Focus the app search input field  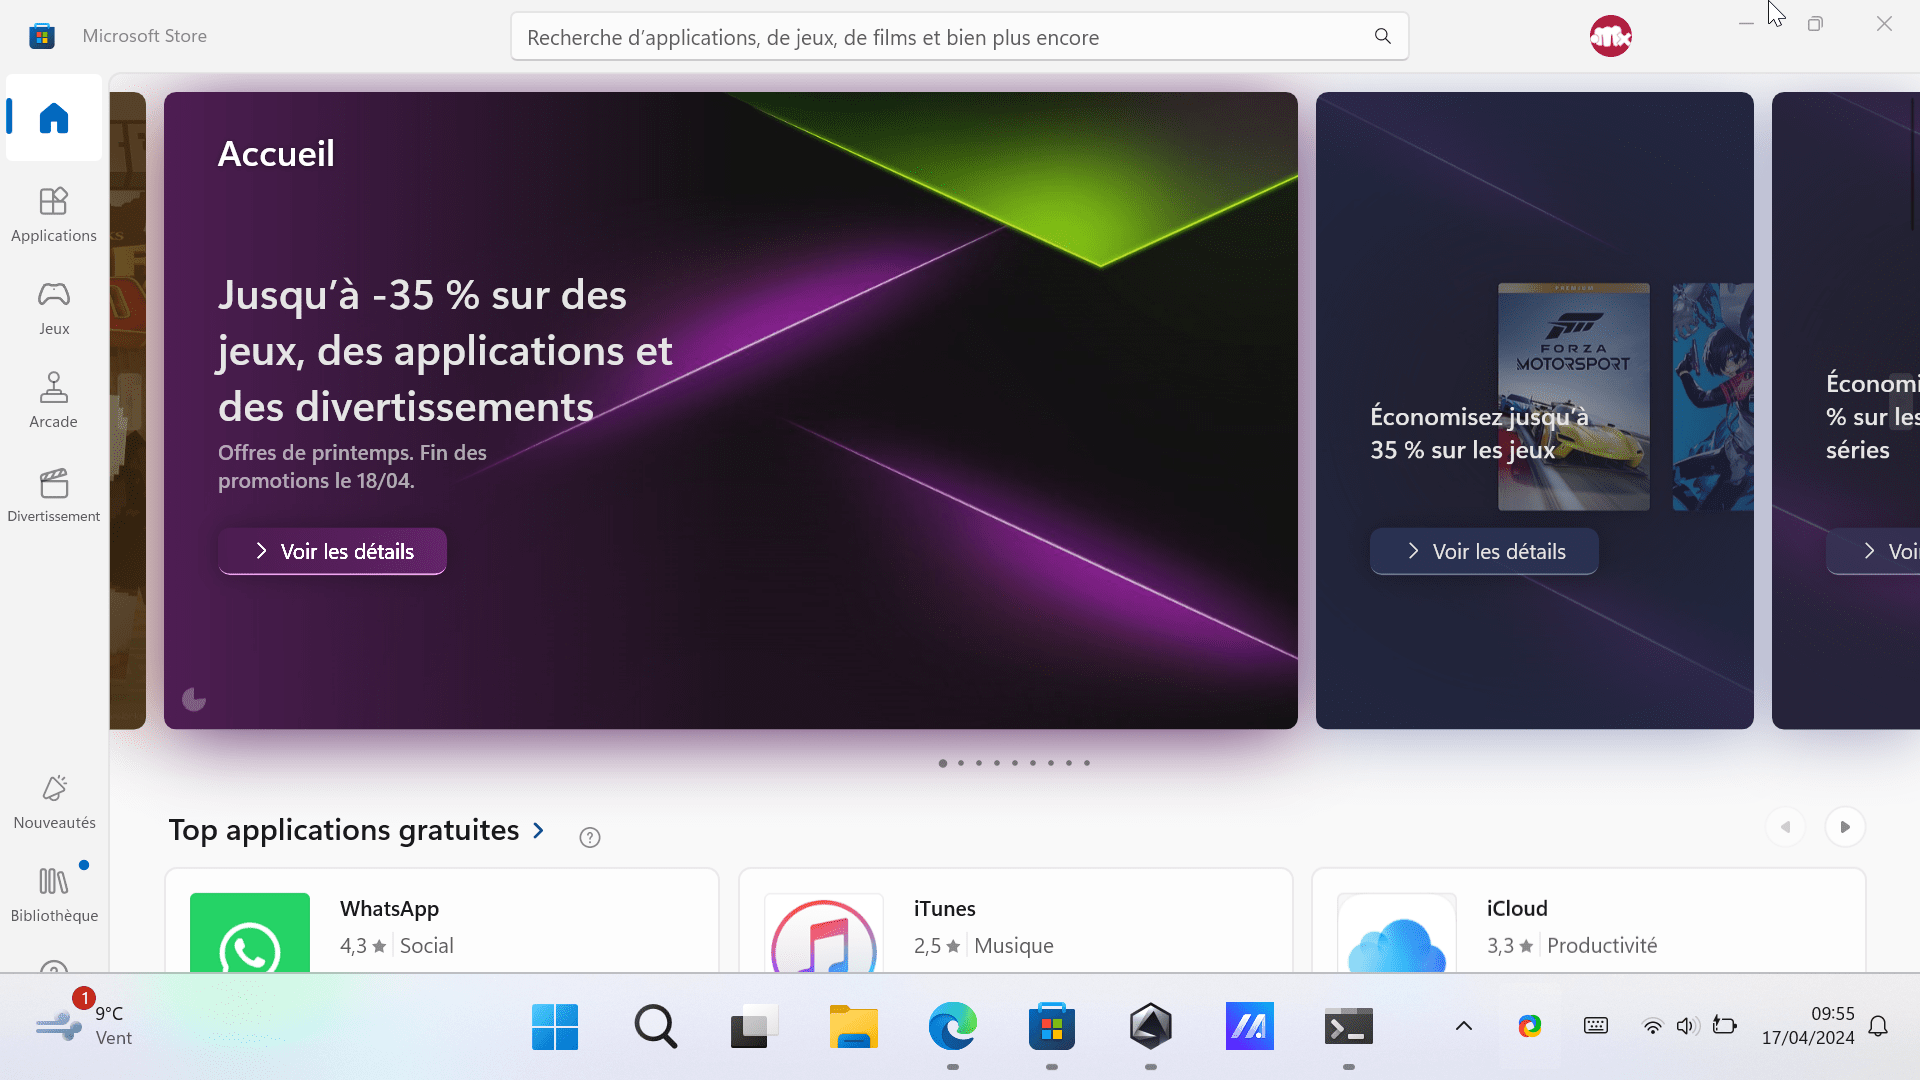959,37
